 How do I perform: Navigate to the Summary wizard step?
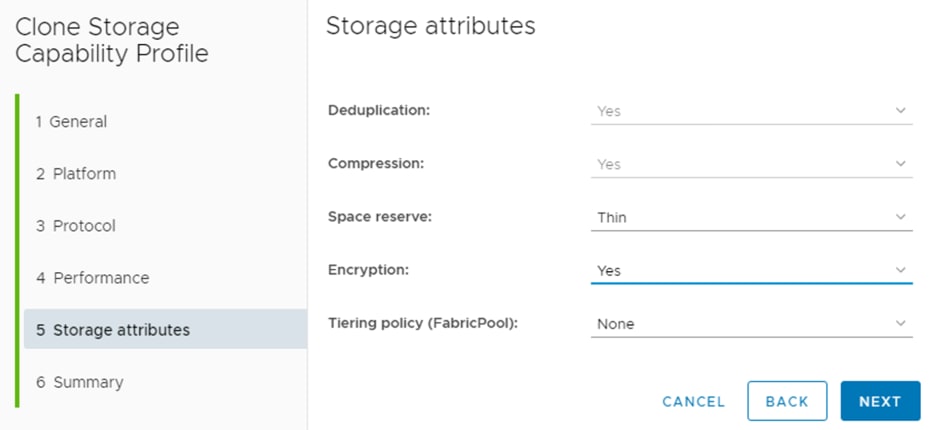tap(79, 382)
